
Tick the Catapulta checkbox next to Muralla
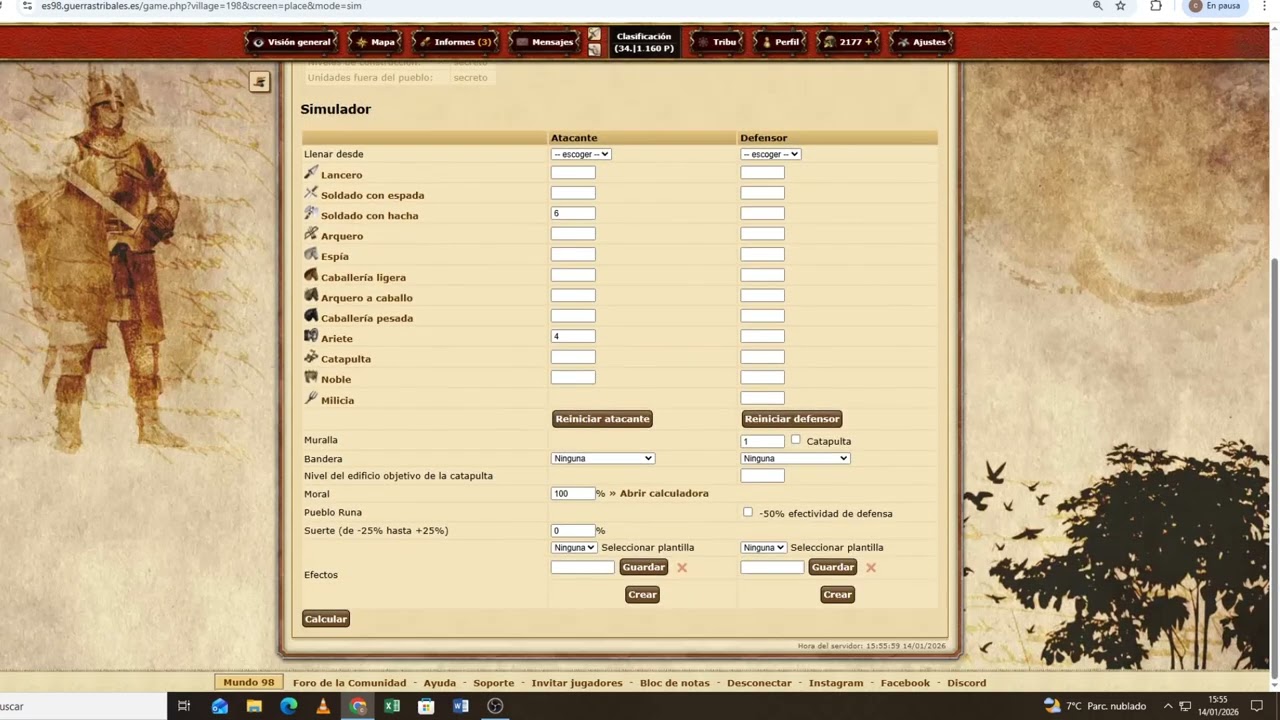click(x=796, y=439)
